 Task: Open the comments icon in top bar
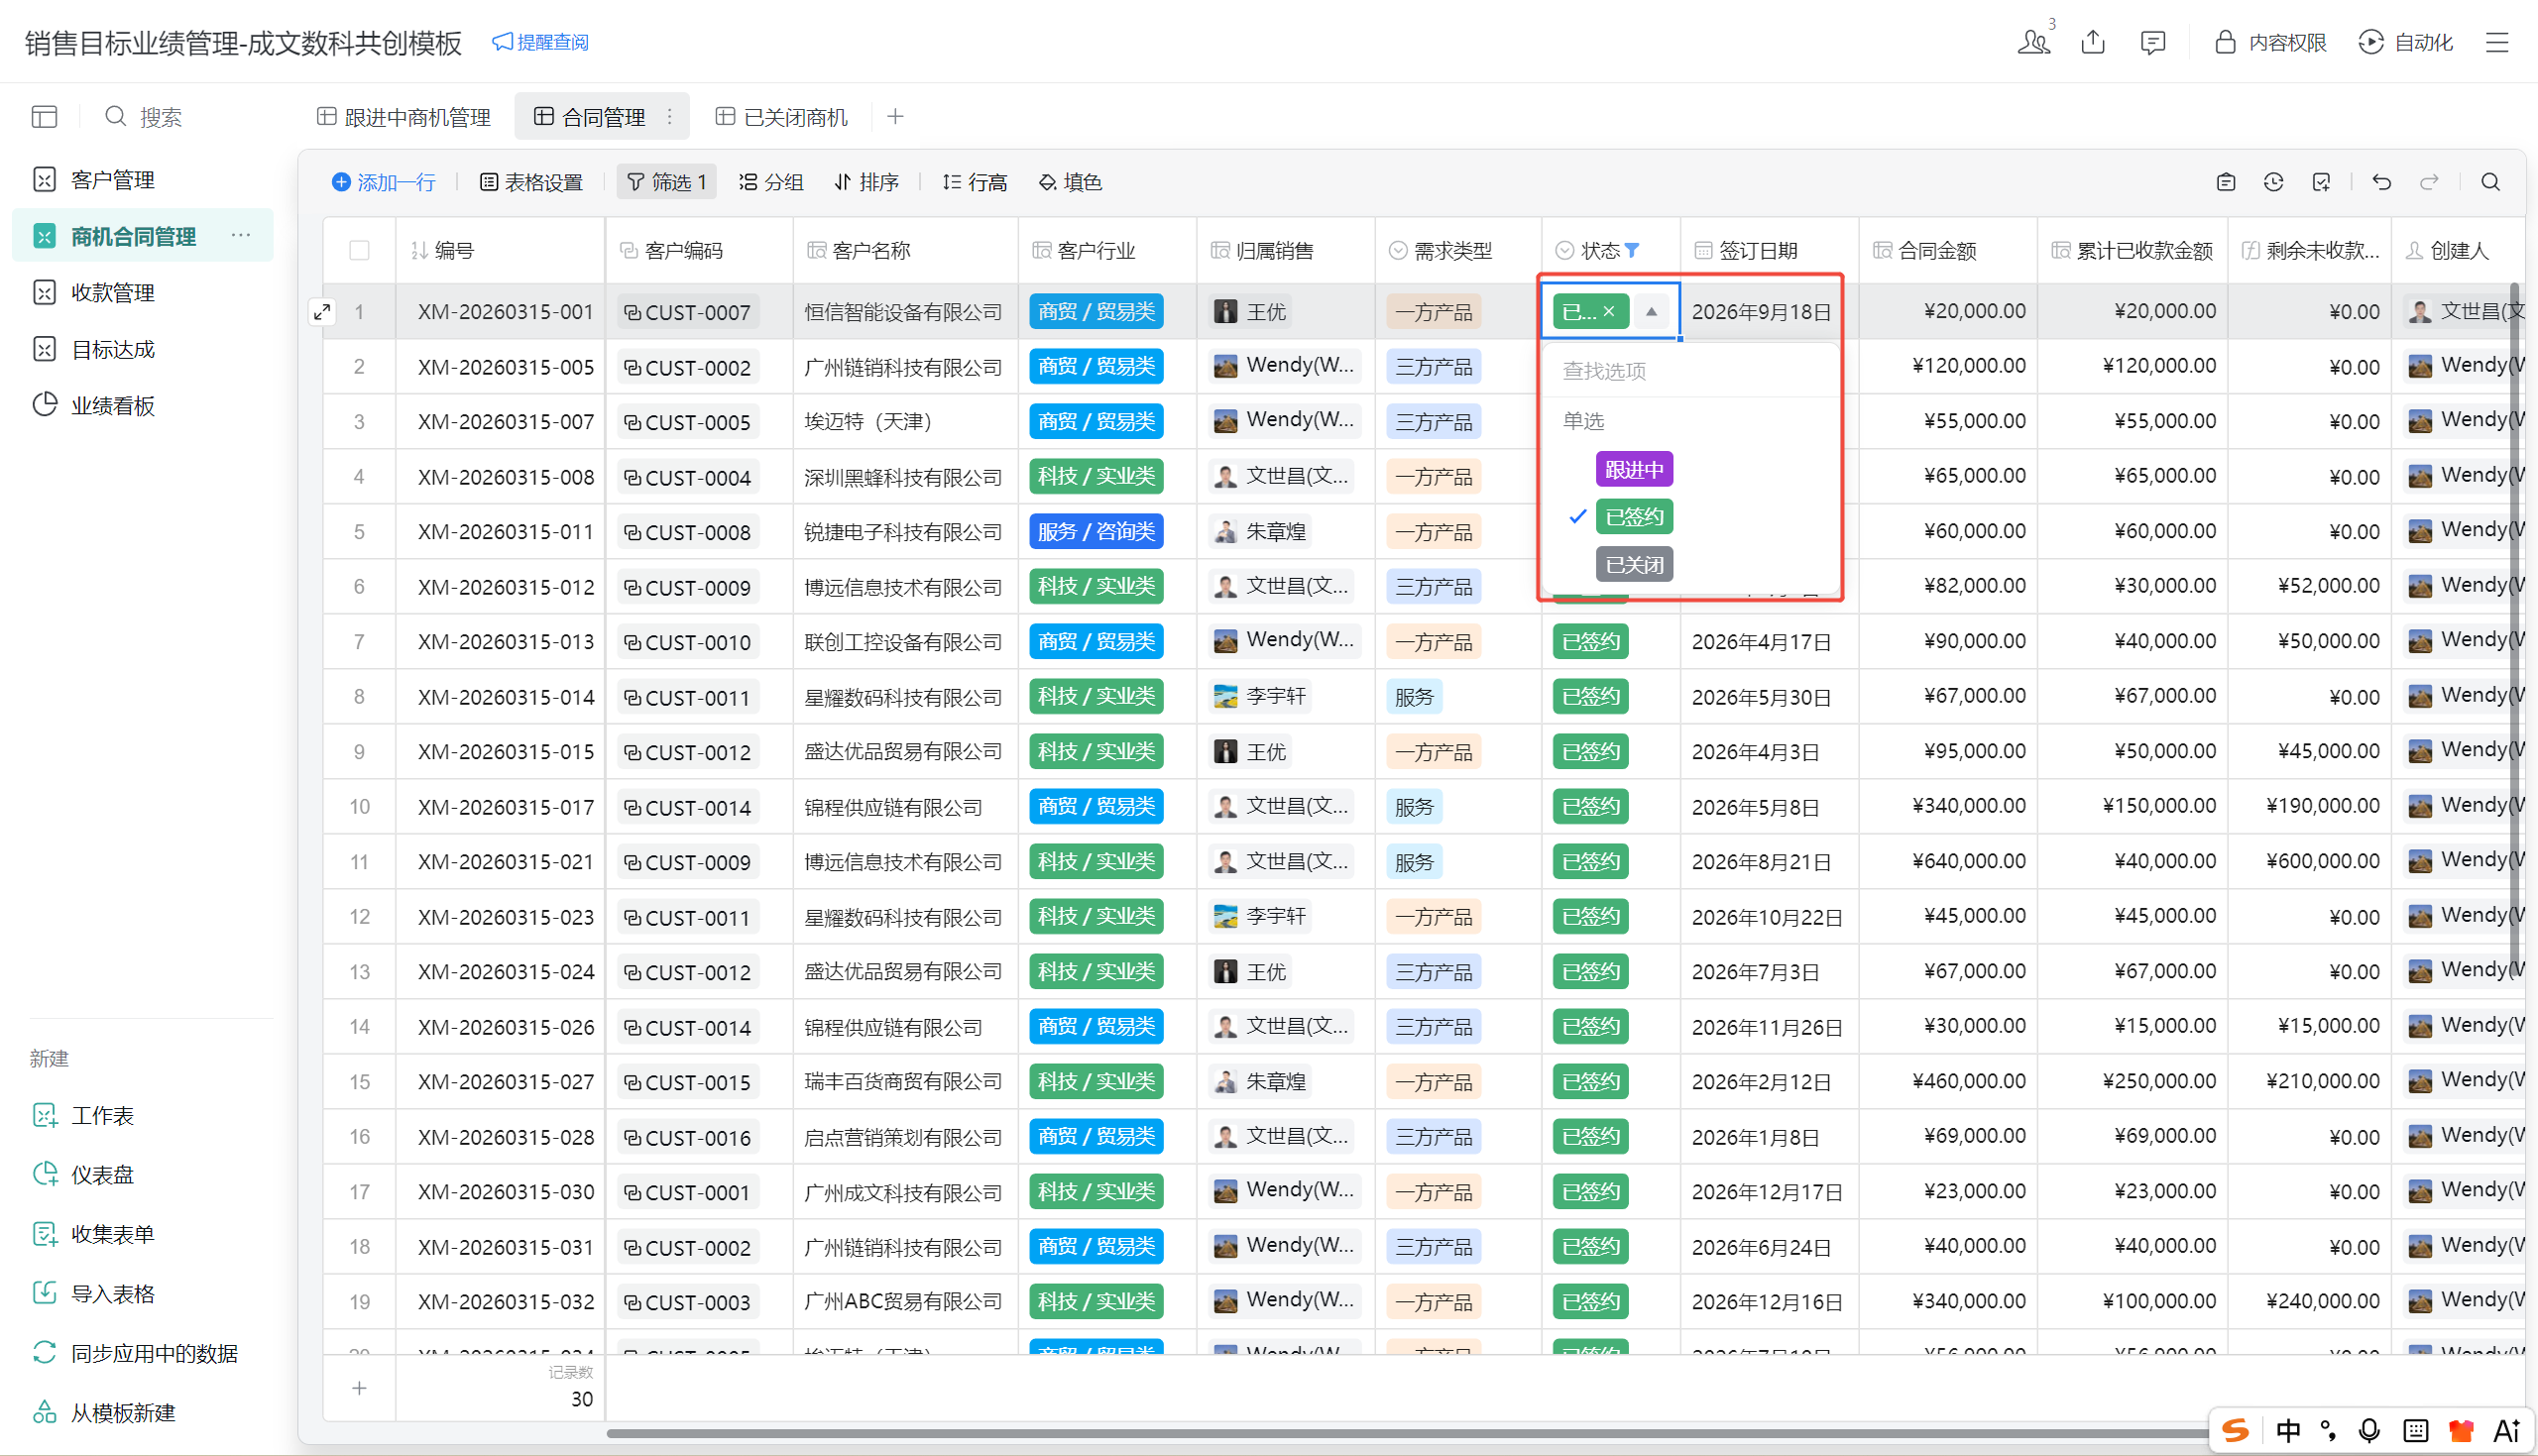tap(2152, 42)
